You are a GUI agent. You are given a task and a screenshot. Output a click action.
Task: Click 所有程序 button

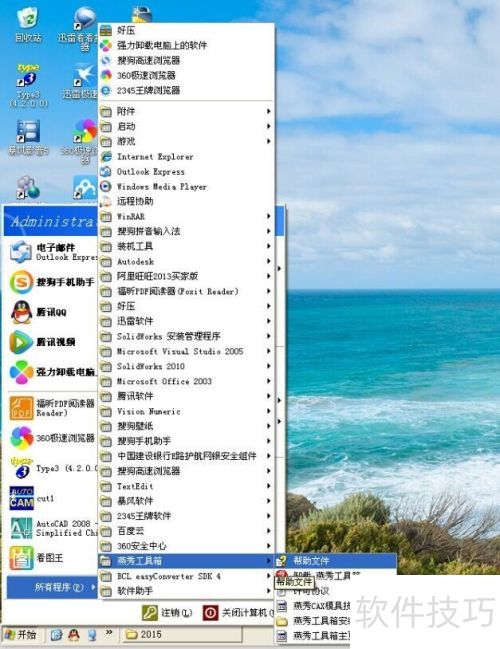pyautogui.click(x=53, y=587)
